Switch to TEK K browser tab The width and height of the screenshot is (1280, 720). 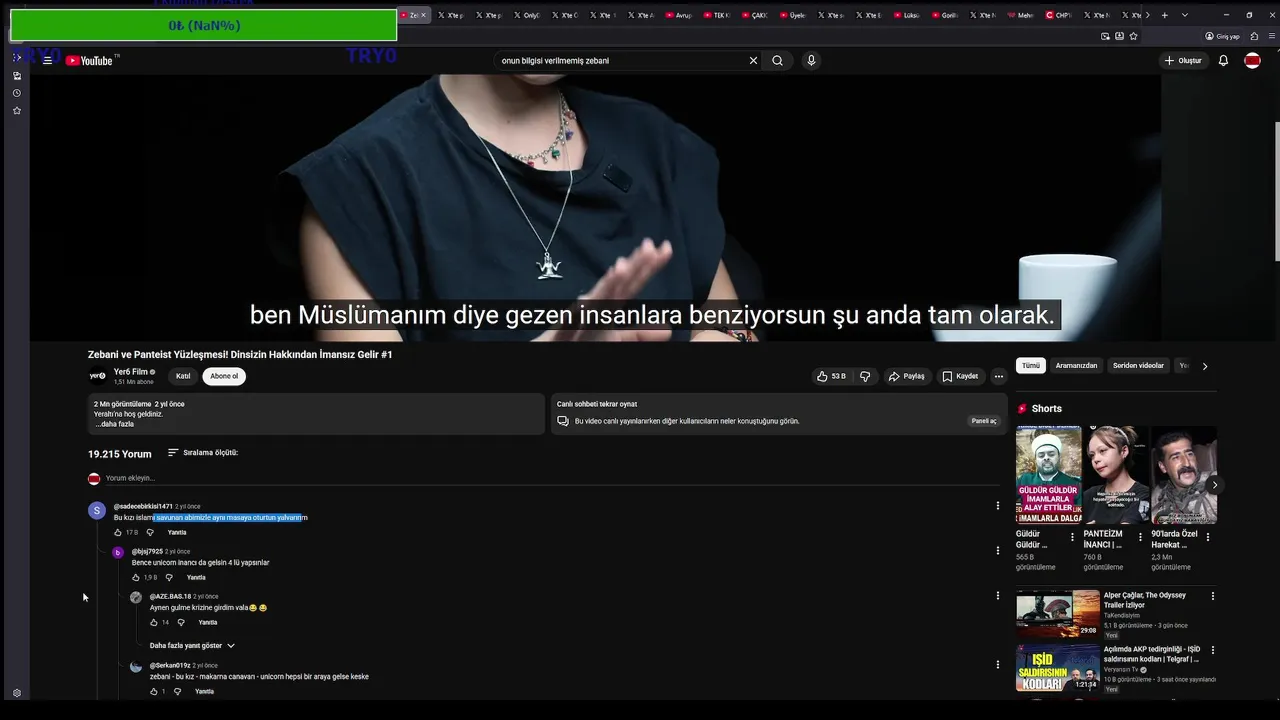[715, 15]
